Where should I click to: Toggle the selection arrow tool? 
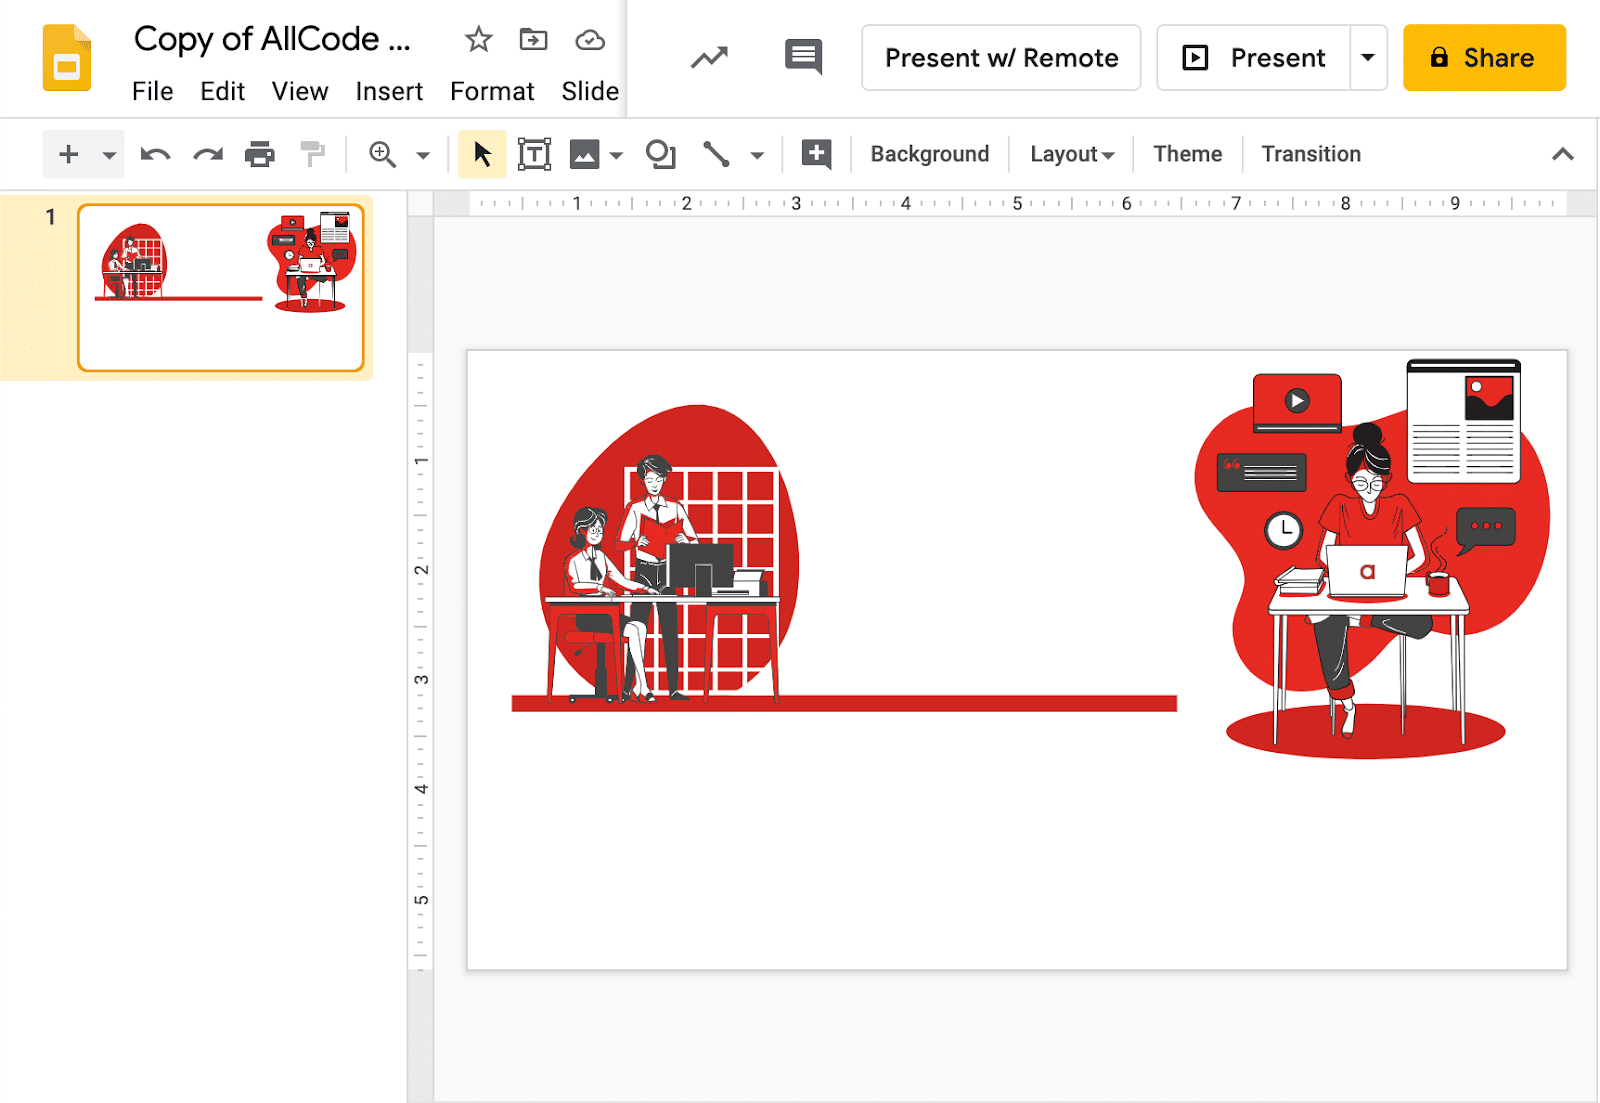tap(482, 154)
